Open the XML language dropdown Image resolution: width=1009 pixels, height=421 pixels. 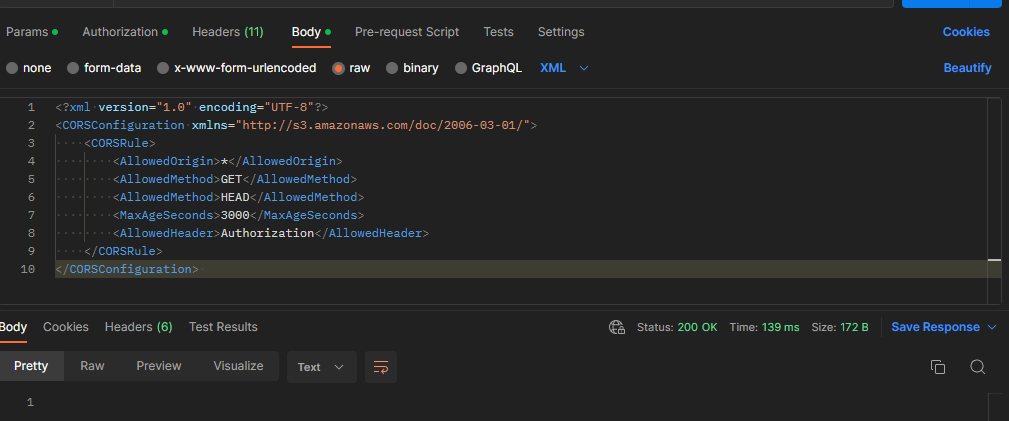pyautogui.click(x=564, y=68)
